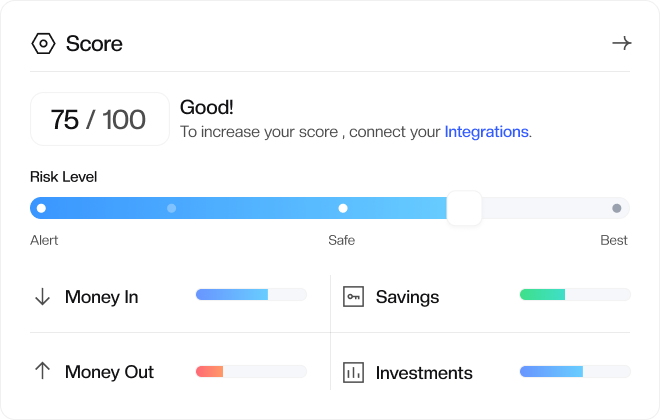This screenshot has width=660, height=420.
Task: Open the Integrations link
Action: click(x=486, y=131)
